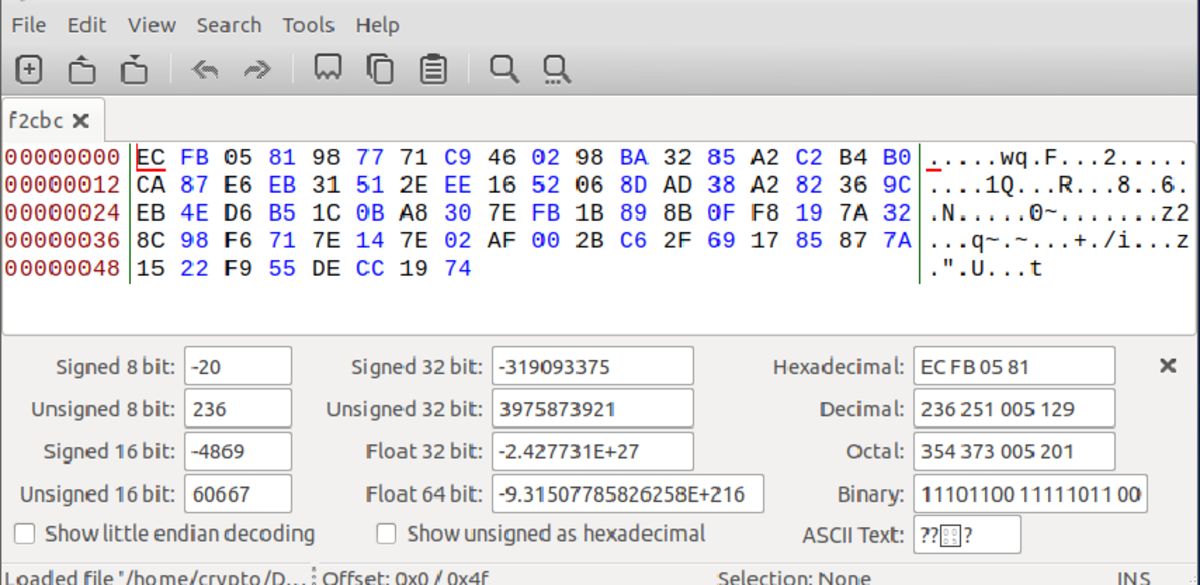Image resolution: width=1200 pixels, height=585 pixels.
Task: Click the Selection: None status entry
Action: (794, 577)
